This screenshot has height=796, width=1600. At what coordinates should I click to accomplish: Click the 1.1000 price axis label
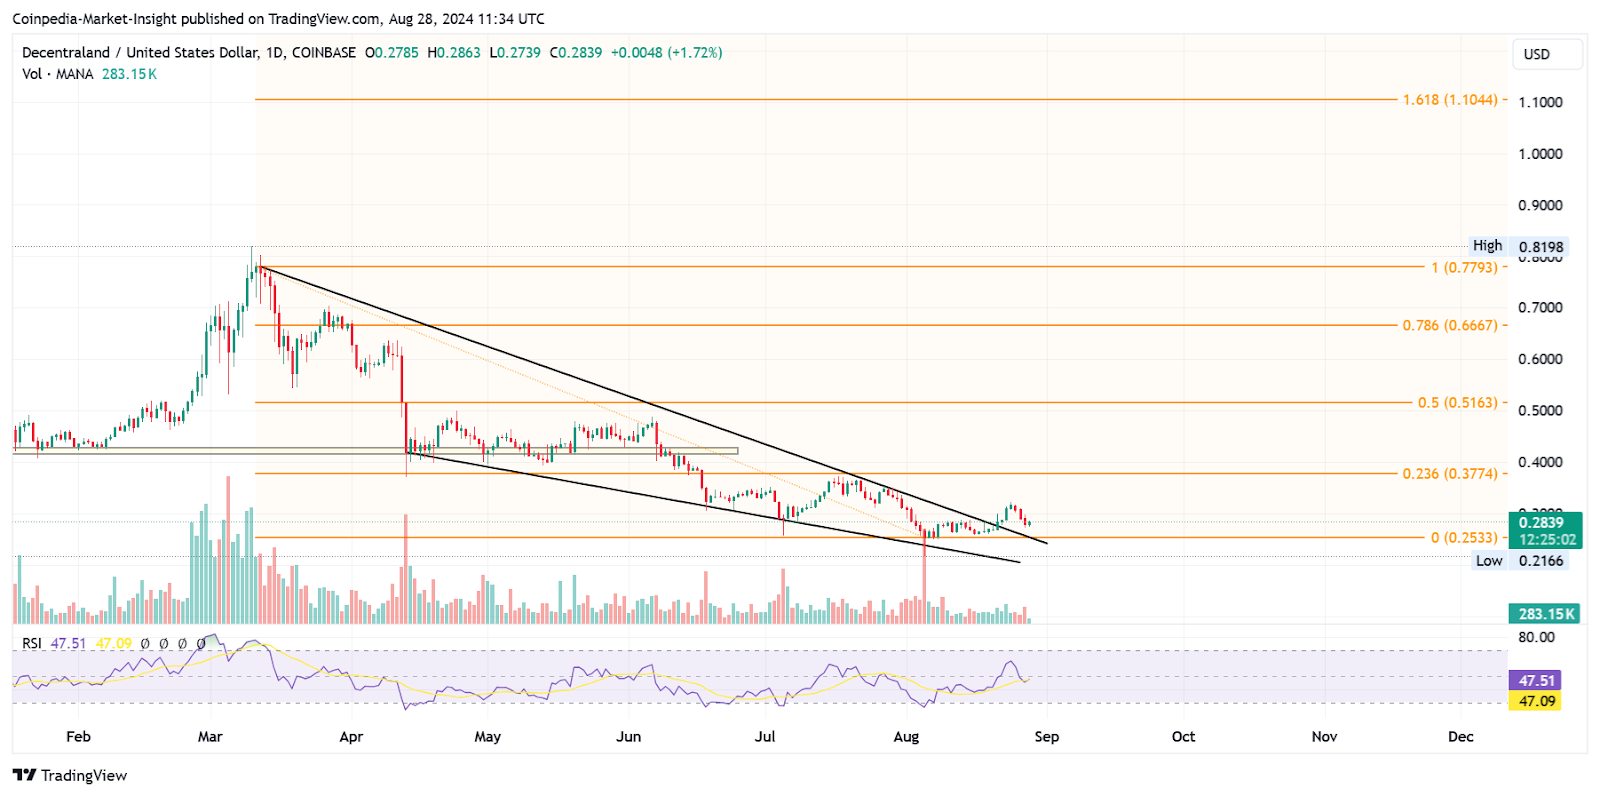1540,102
